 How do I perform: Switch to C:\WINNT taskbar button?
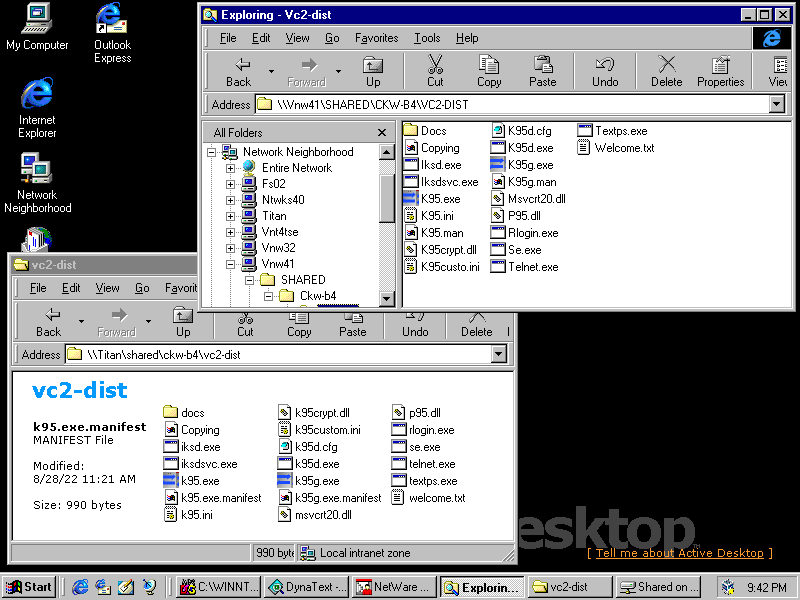(x=219, y=587)
